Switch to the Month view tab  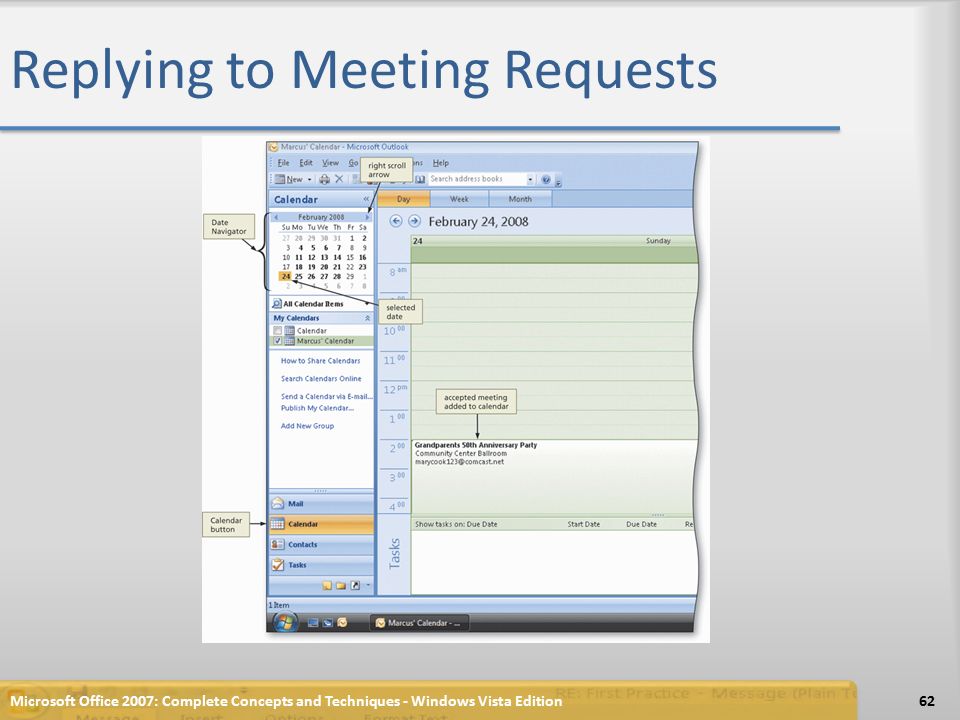tap(520, 199)
